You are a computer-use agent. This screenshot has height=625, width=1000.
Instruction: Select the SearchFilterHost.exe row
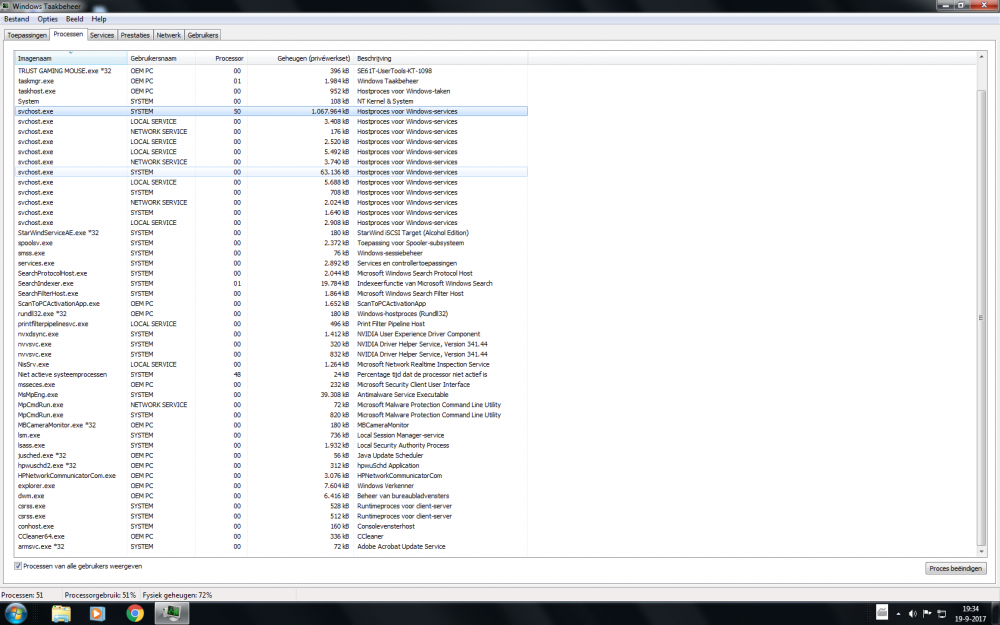[x=271, y=293]
